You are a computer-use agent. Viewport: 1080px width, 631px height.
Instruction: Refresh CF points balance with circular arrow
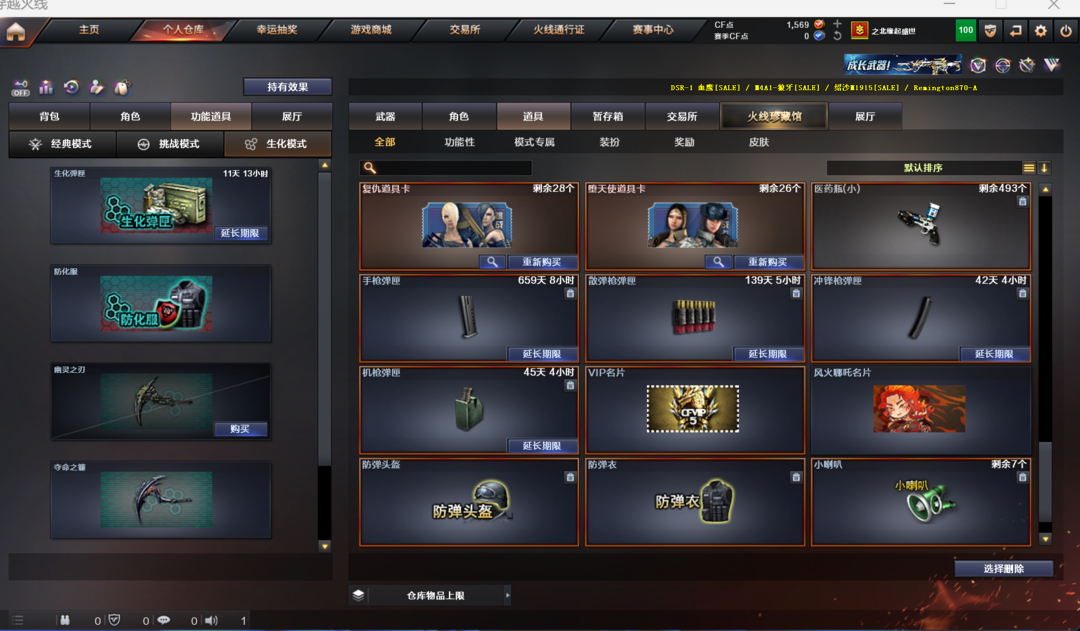[838, 36]
